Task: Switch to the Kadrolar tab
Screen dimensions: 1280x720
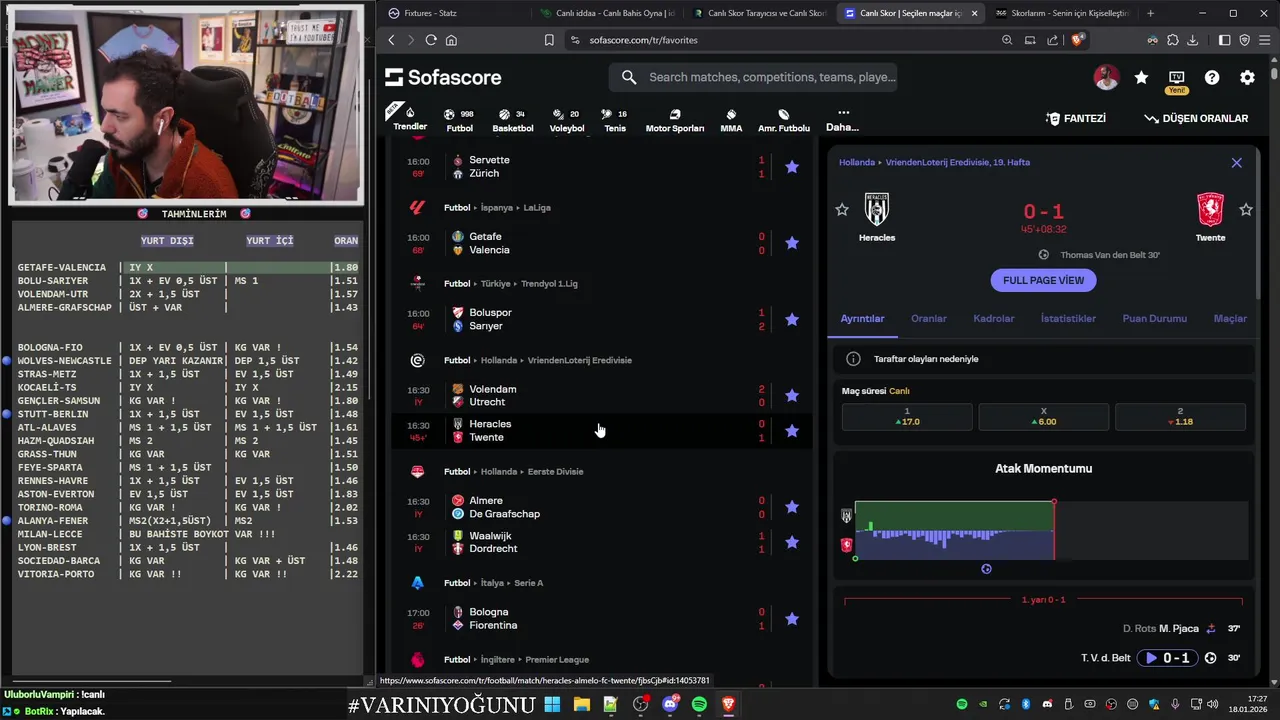Action: pos(994,318)
